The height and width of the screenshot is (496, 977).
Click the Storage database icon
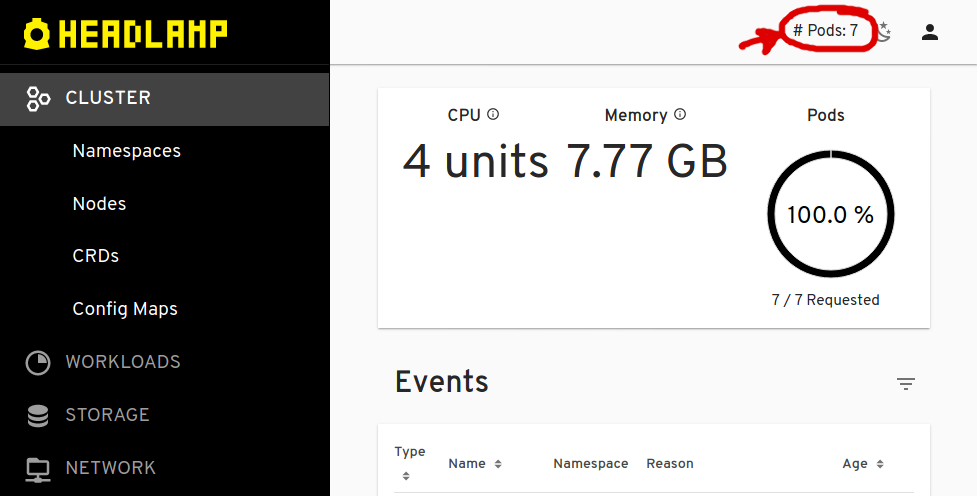pos(38,415)
